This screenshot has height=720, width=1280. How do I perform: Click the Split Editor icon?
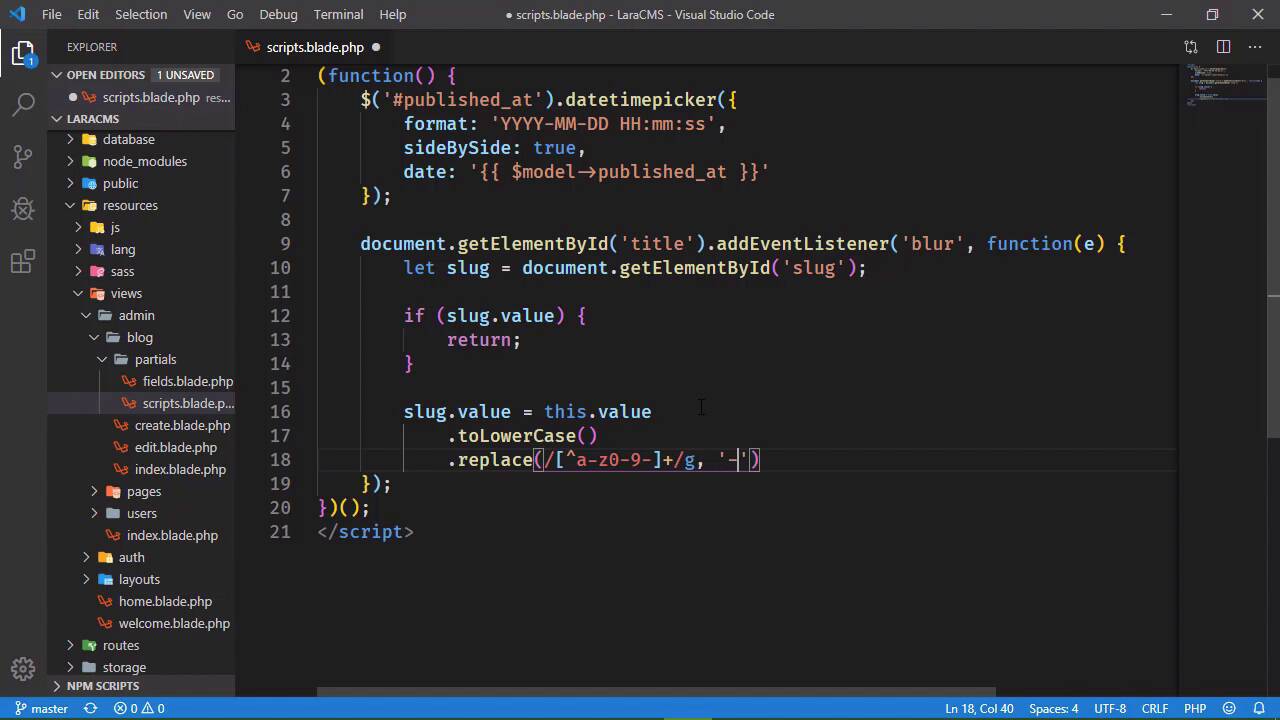tap(1223, 47)
